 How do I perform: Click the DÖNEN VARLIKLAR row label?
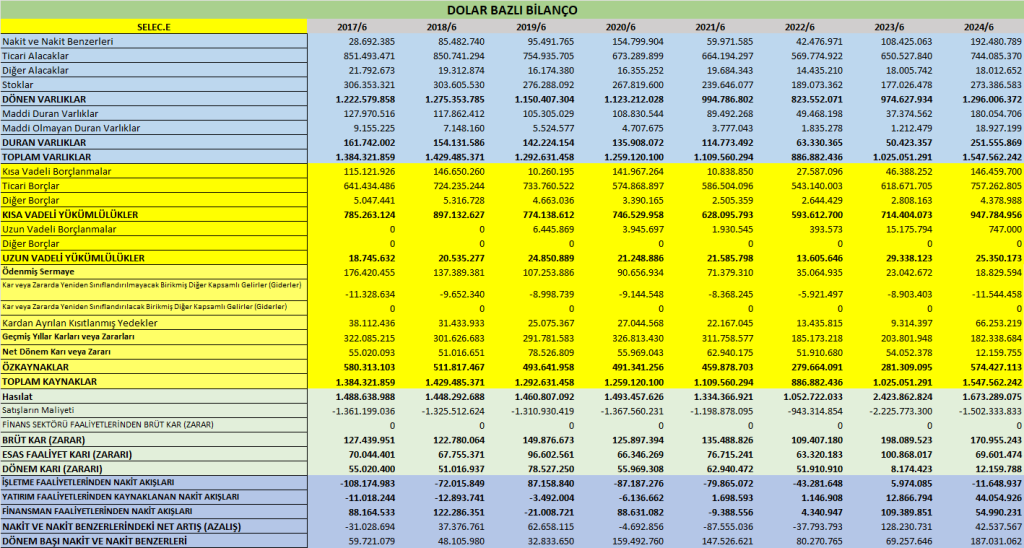coord(44,99)
